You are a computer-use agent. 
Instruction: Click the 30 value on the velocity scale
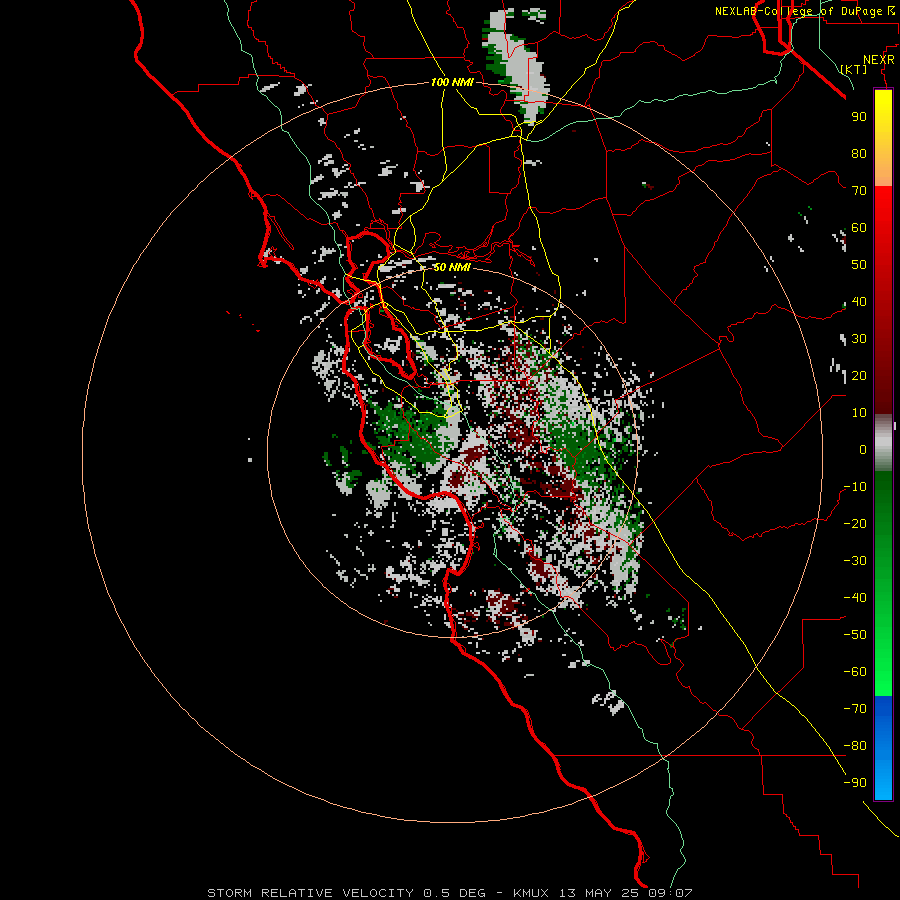pos(859,339)
